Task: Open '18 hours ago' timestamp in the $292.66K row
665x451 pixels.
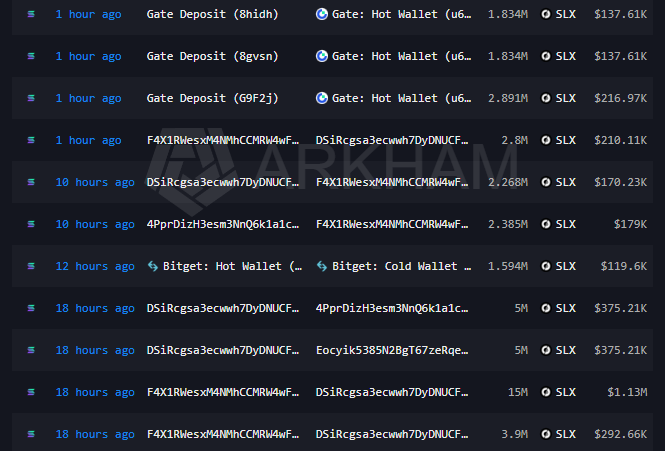Action: (x=95, y=434)
